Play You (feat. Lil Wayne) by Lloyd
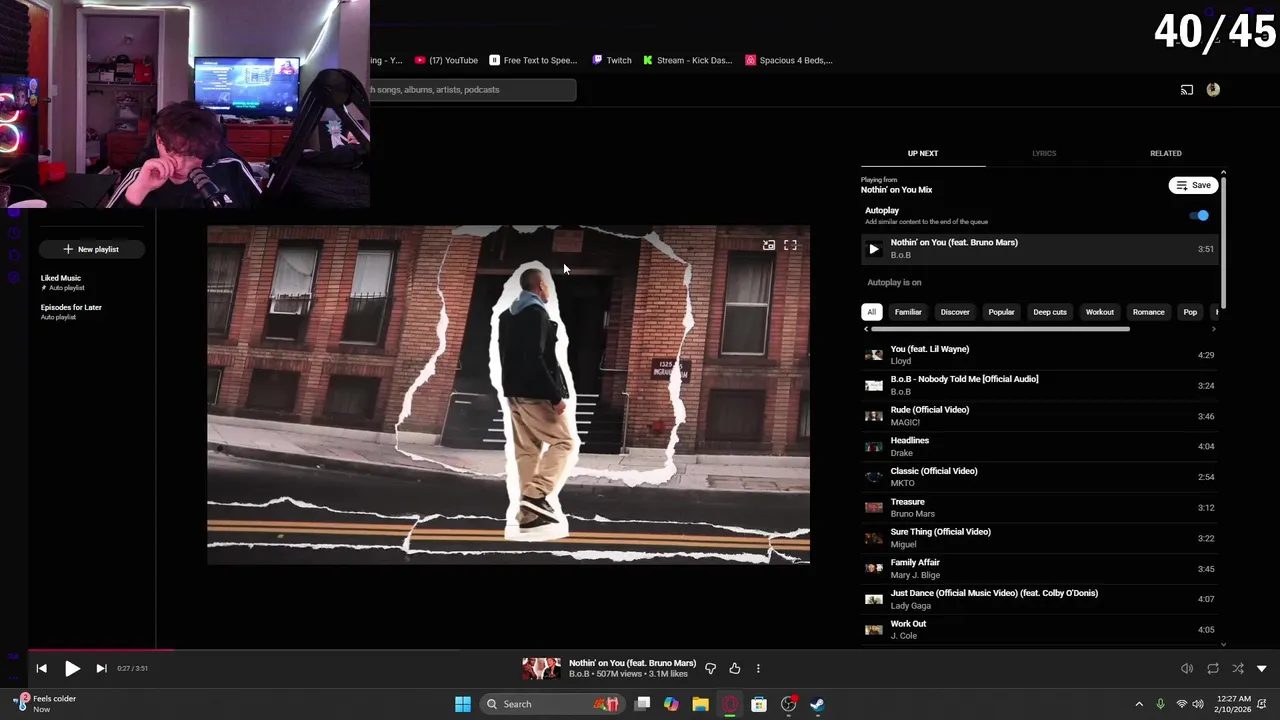This screenshot has width=1280, height=720. click(1040, 355)
